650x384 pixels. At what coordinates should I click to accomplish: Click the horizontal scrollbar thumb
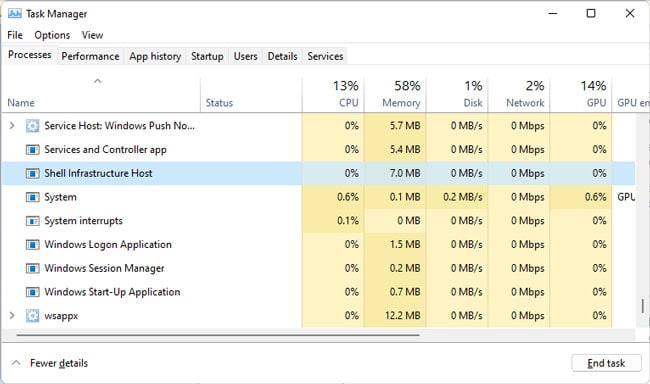(x=218, y=334)
